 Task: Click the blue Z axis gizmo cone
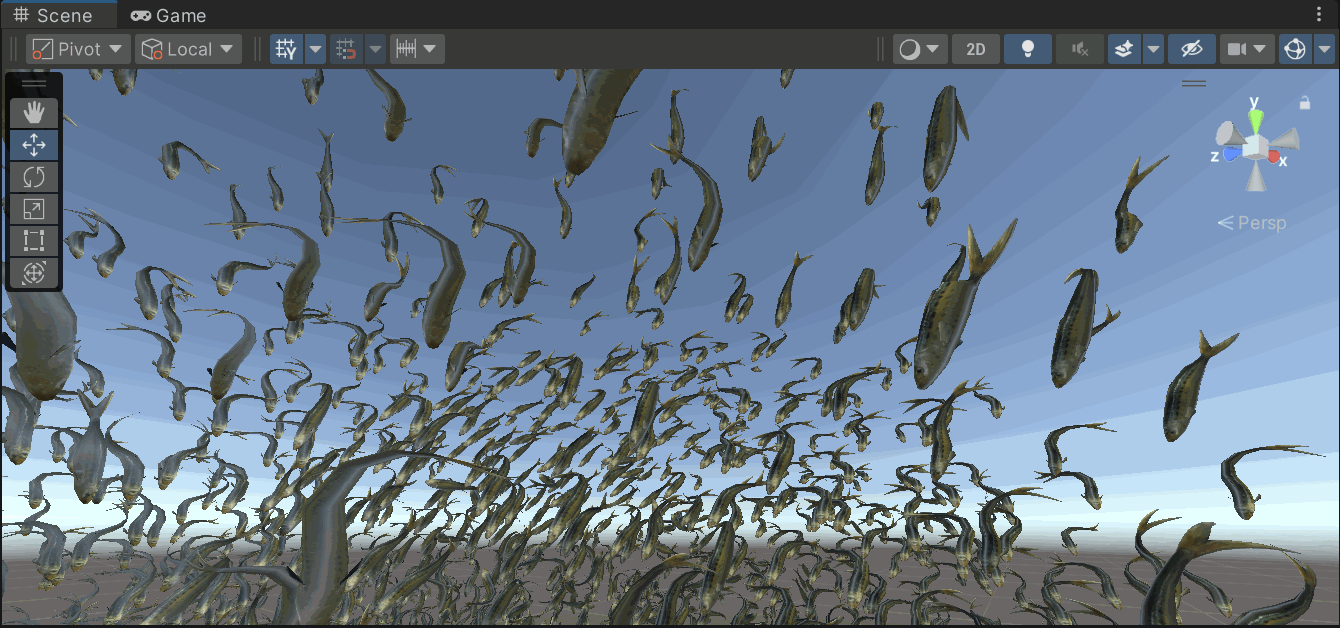1231,154
